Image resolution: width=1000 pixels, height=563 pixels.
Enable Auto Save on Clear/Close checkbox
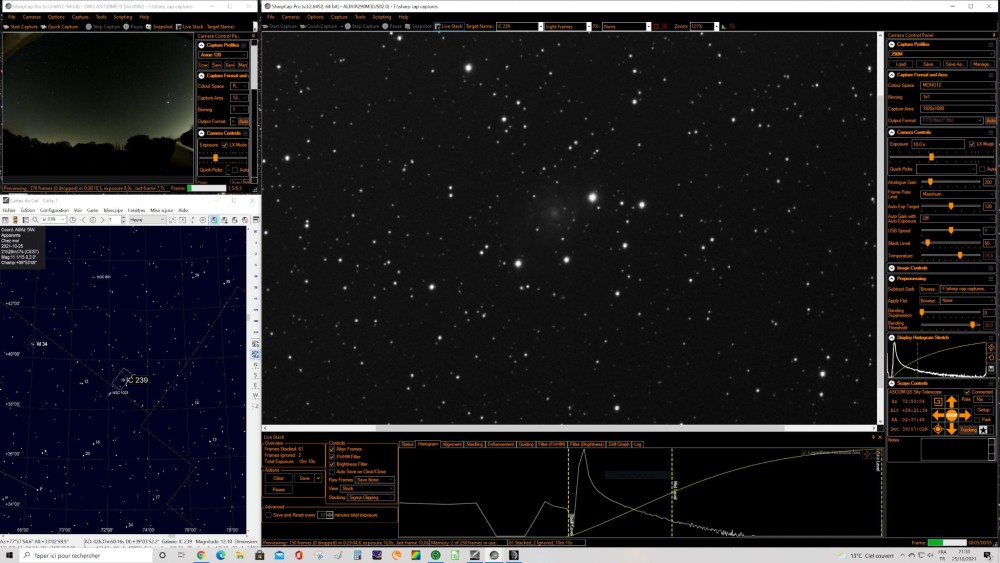pos(332,472)
